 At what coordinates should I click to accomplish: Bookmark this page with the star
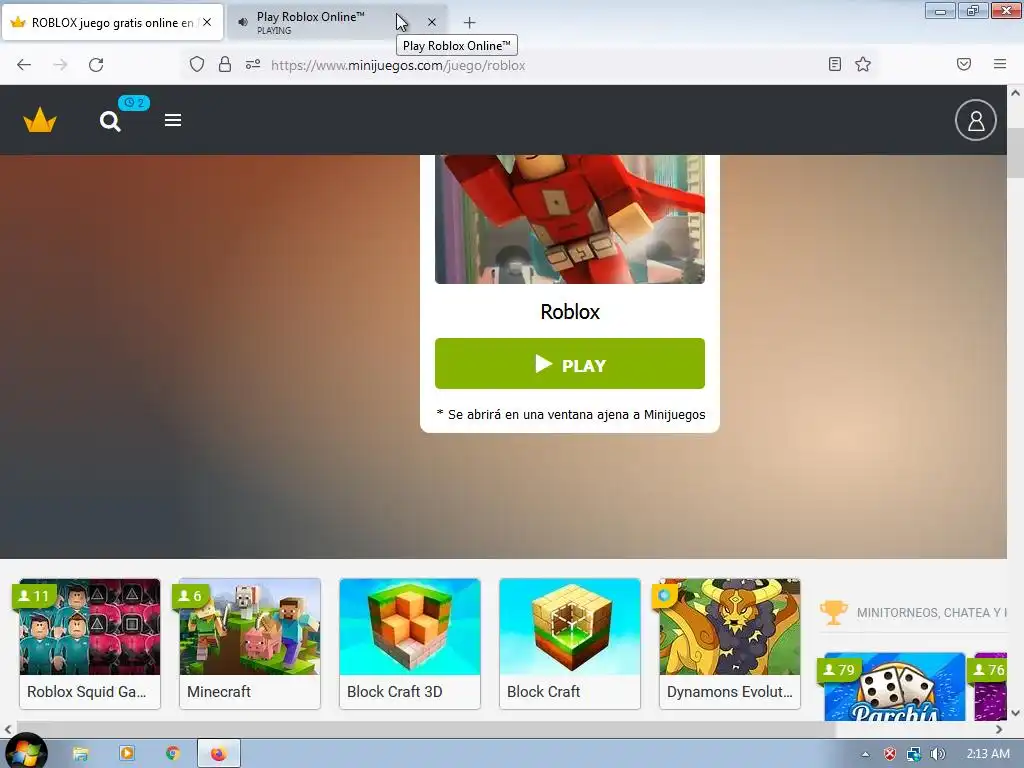coord(863,64)
